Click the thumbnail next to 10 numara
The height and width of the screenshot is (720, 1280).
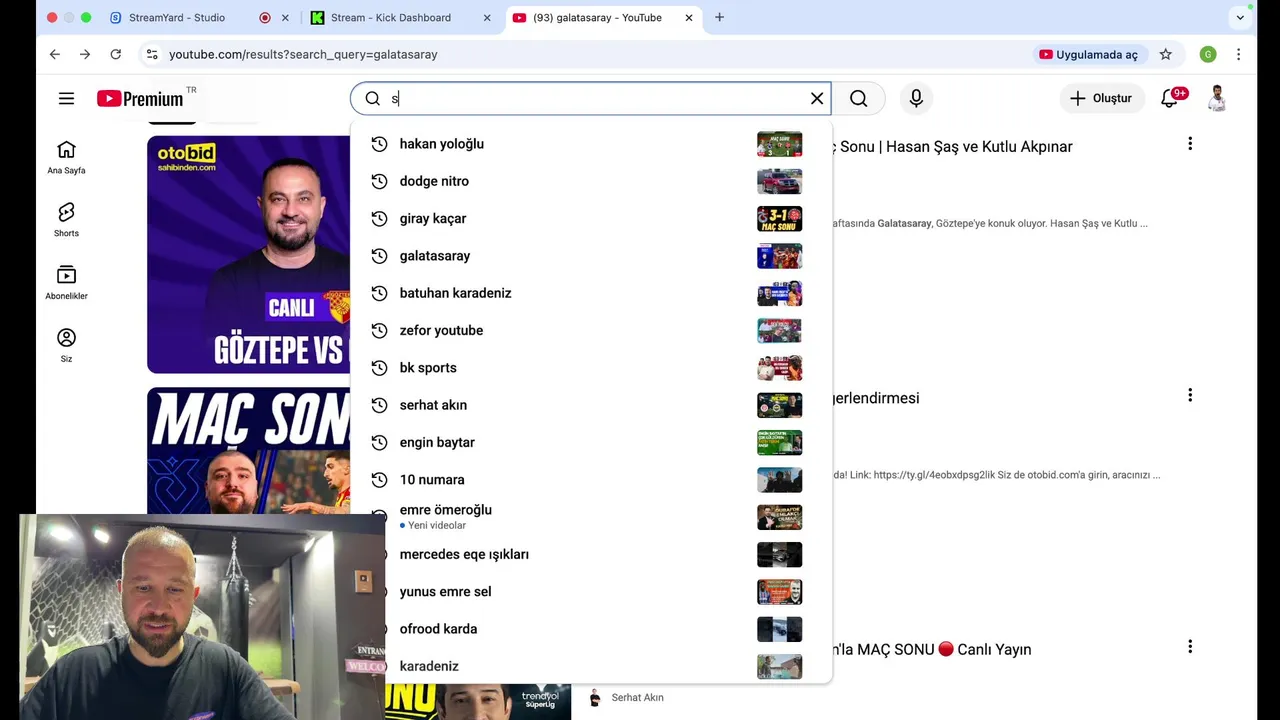point(779,480)
